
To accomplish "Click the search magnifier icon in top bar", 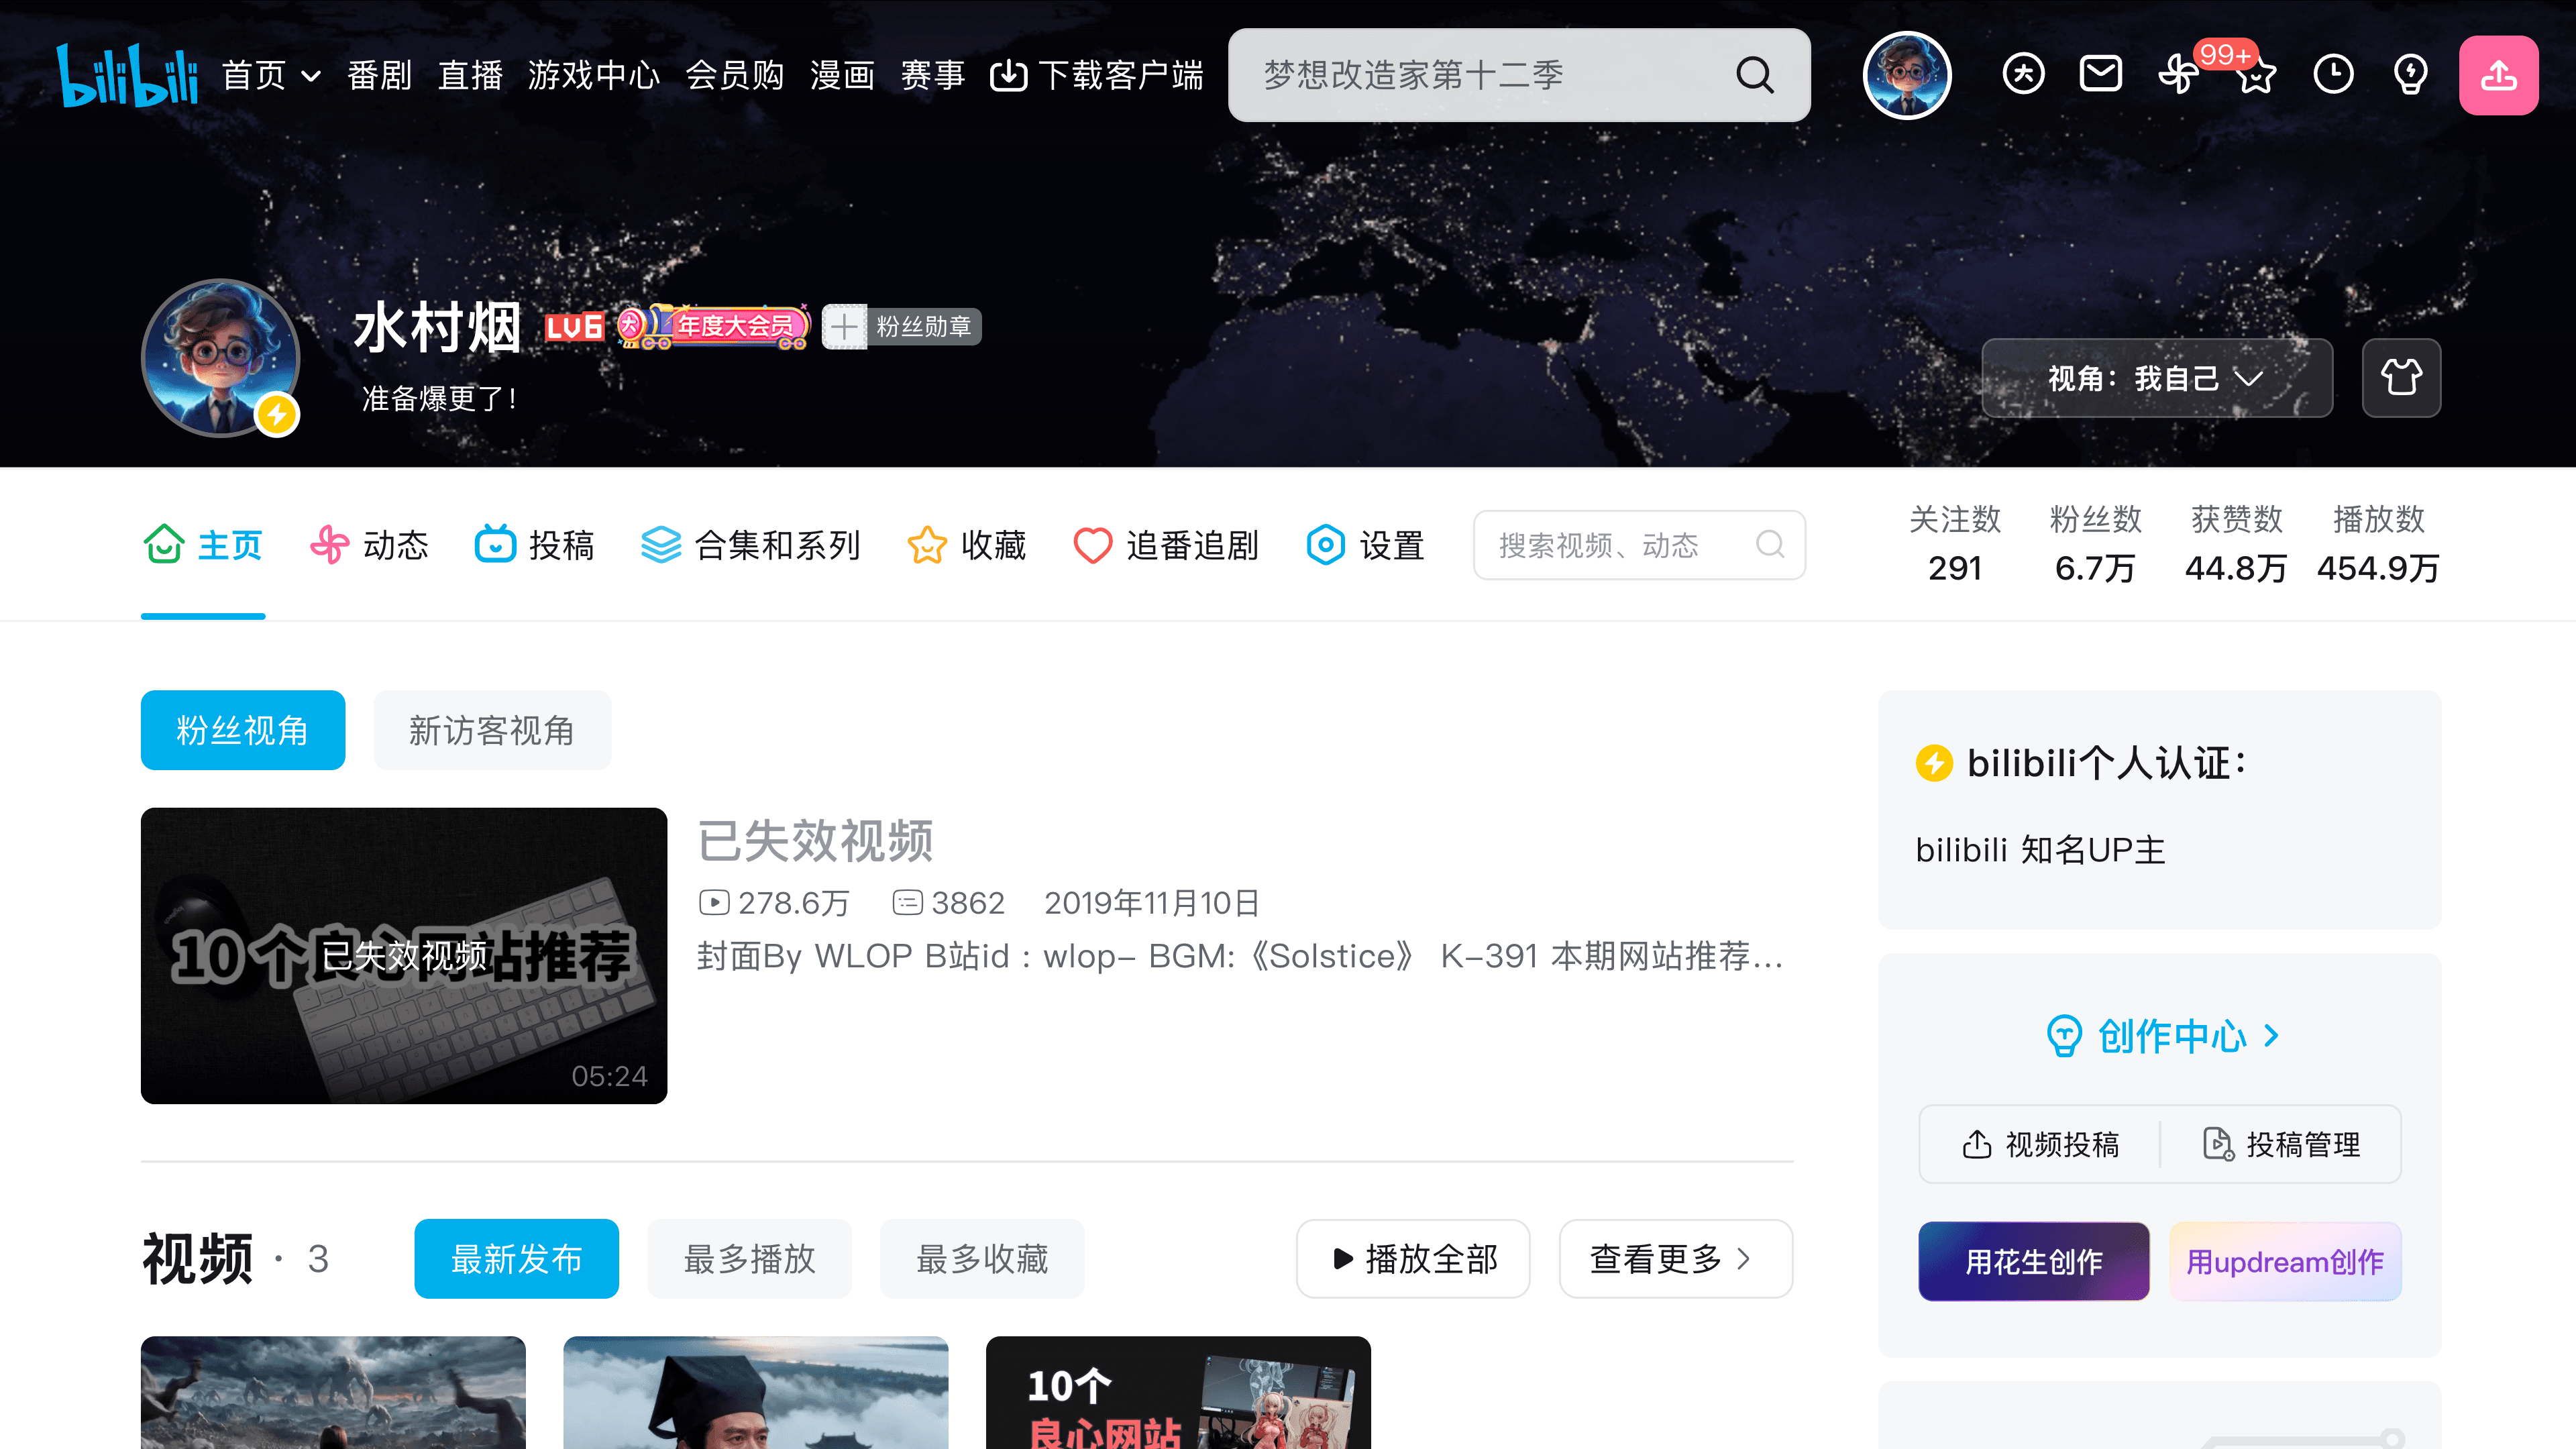I will click(x=1754, y=75).
